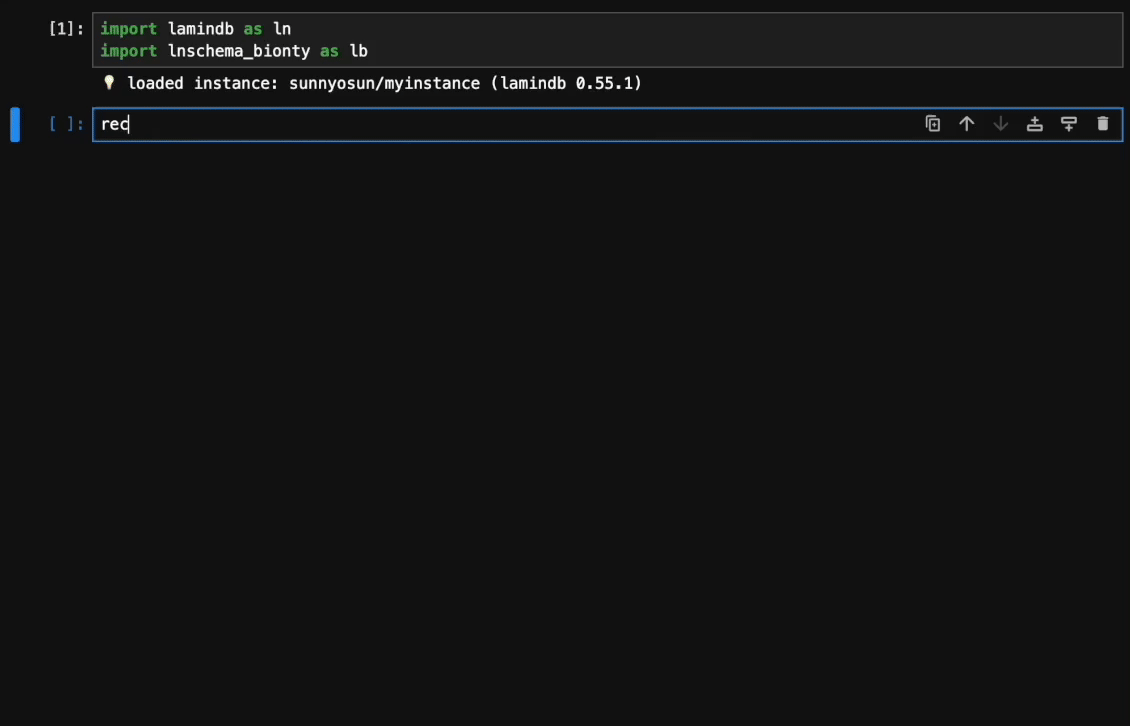Click the trash icon in the cell toolbar
Screen dimensions: 1130x726
[x=1103, y=123]
